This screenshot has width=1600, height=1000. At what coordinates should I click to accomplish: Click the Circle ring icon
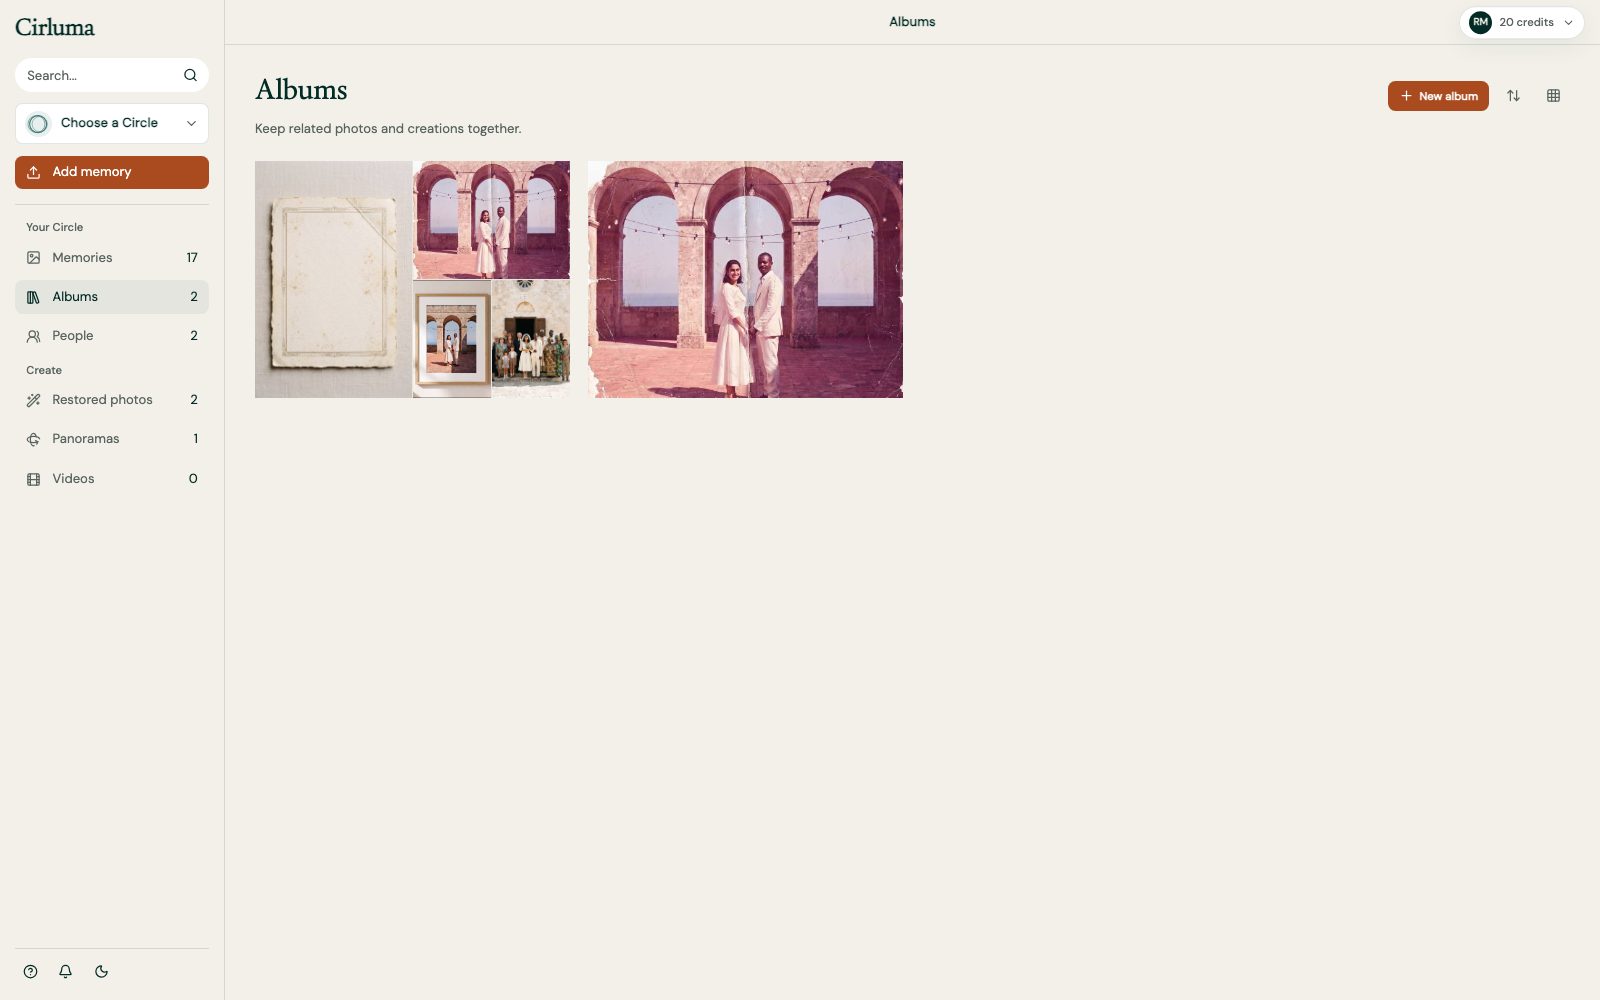pyautogui.click(x=38, y=124)
